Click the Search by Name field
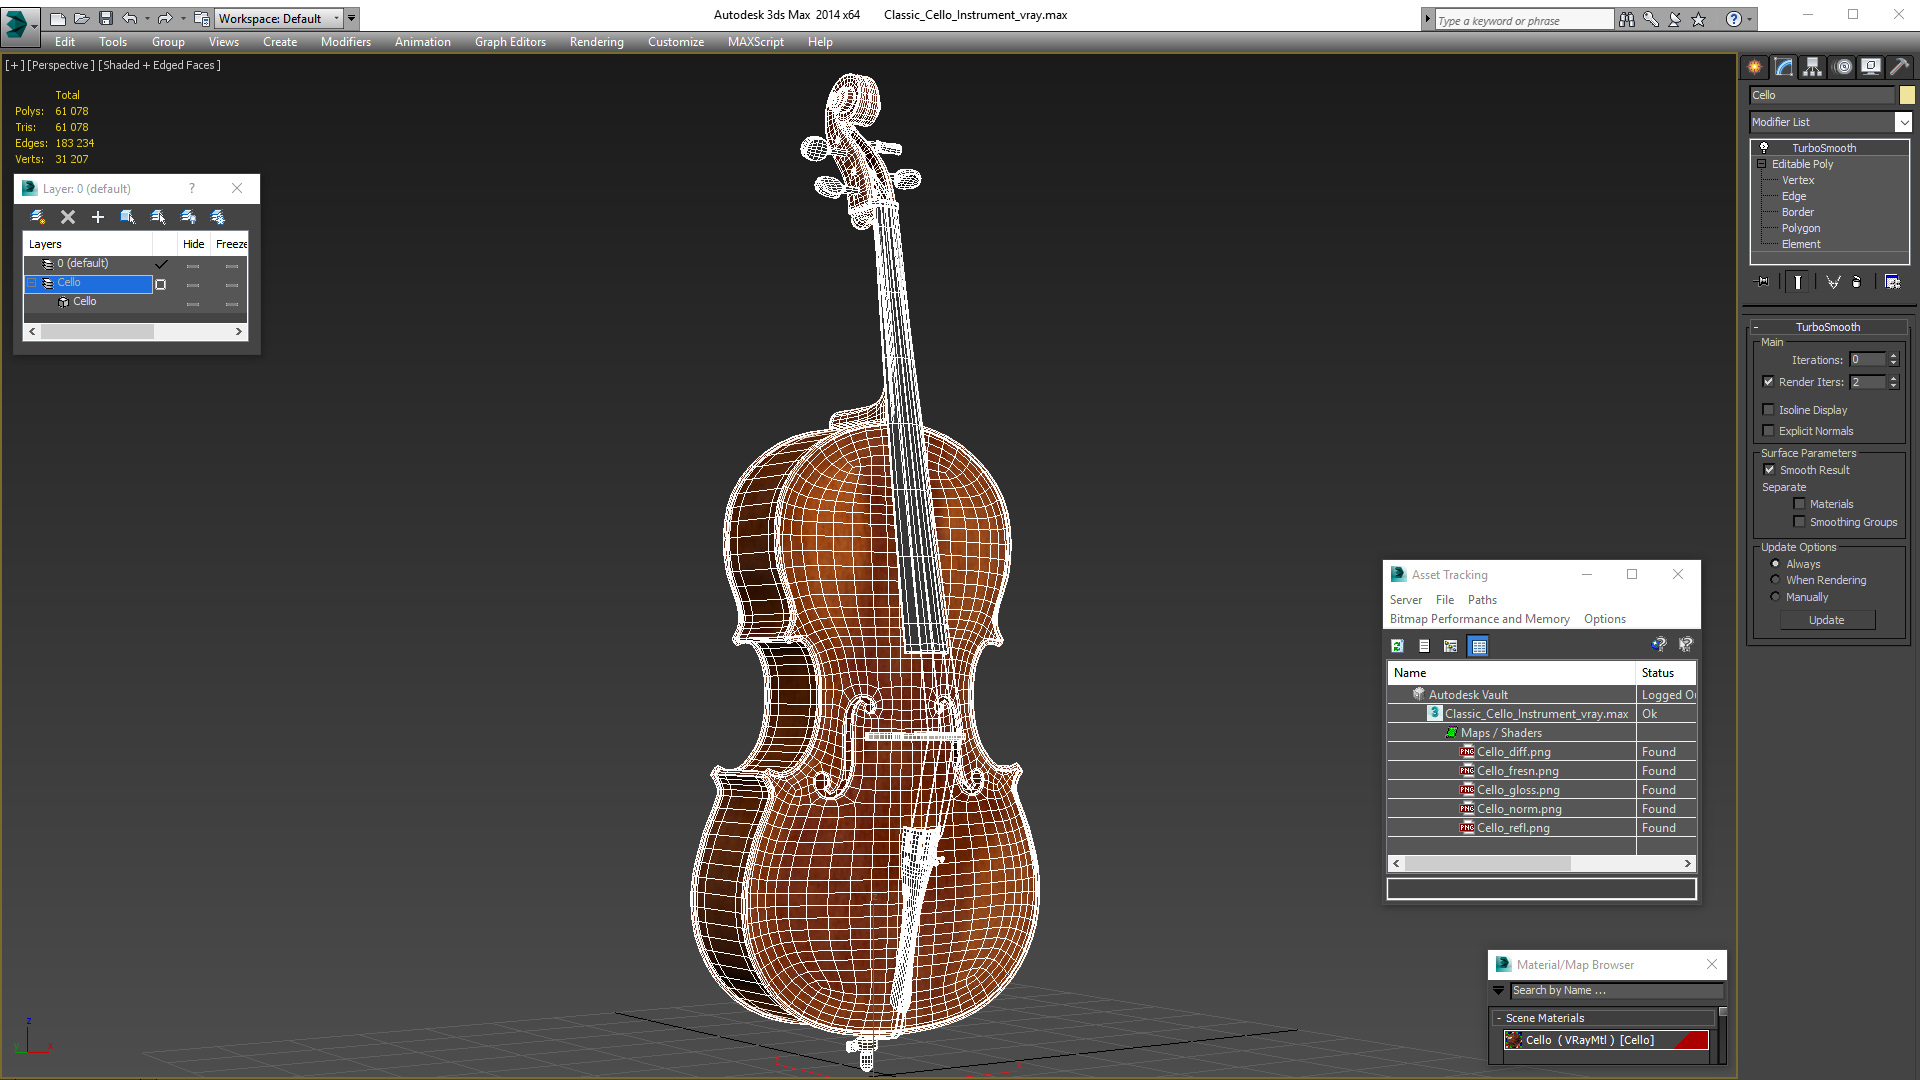Viewport: 1920px width, 1080px height. [x=1615, y=990]
